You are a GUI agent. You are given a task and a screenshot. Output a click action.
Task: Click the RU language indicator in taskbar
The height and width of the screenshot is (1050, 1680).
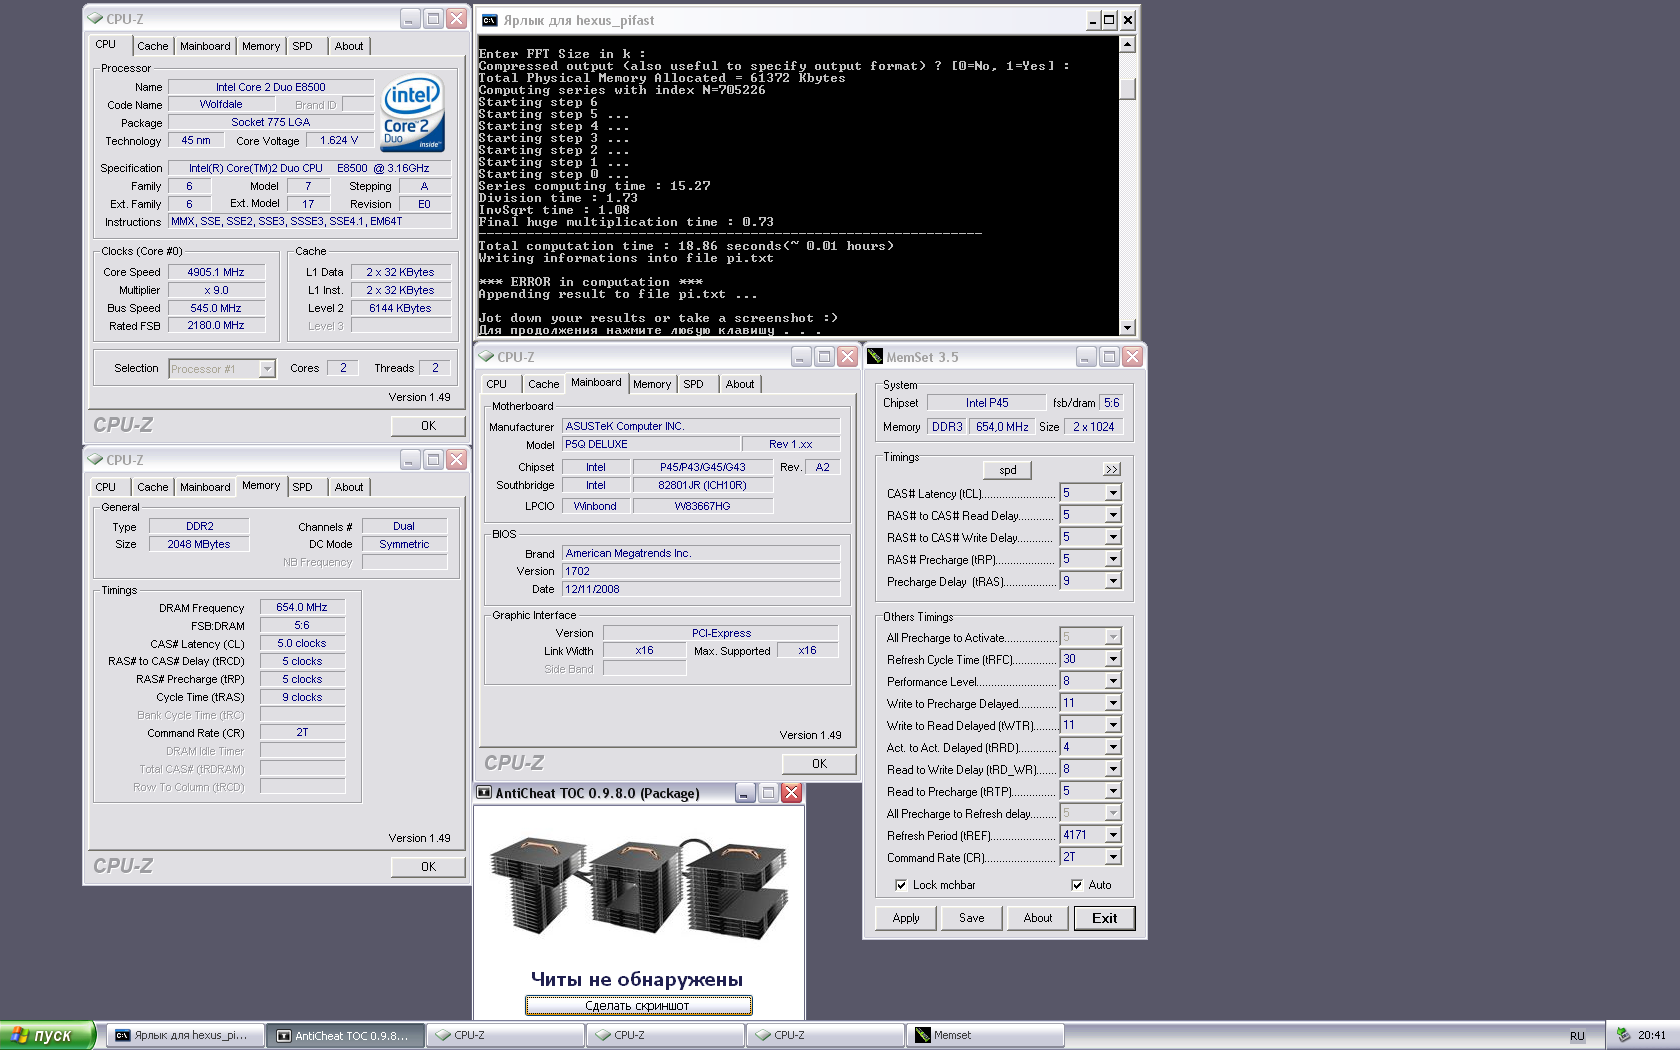1577,1036
